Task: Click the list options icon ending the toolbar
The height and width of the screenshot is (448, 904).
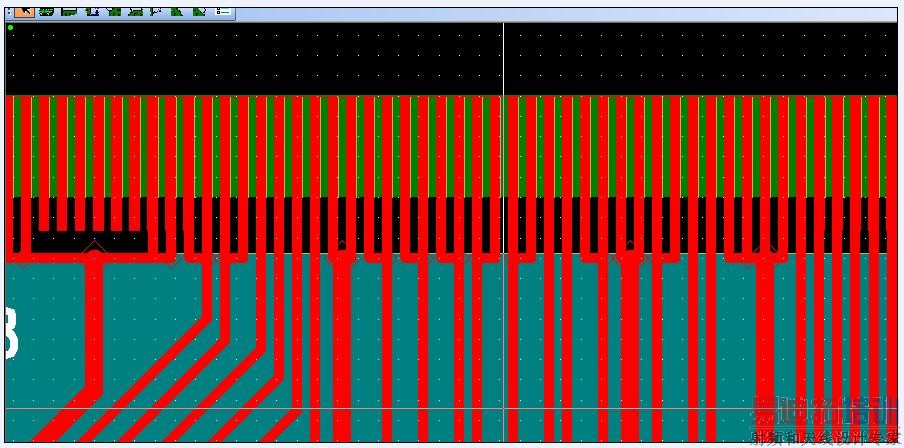Action: pos(223,12)
